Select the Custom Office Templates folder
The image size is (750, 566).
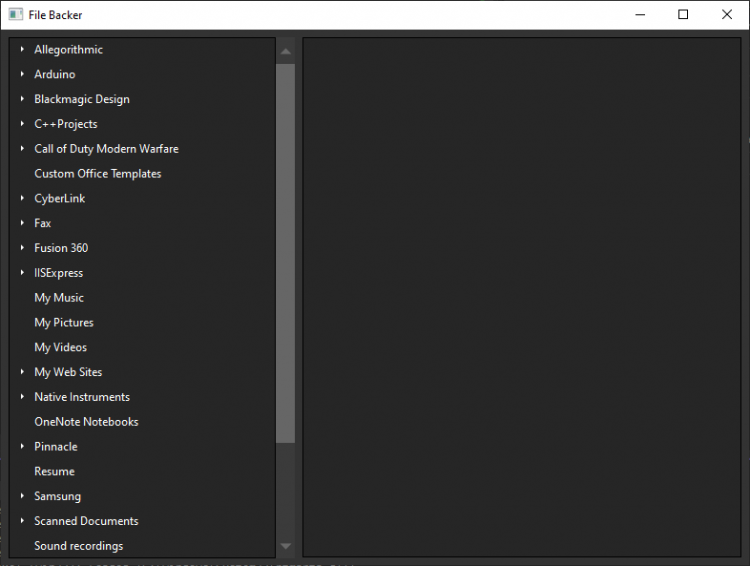pos(97,174)
